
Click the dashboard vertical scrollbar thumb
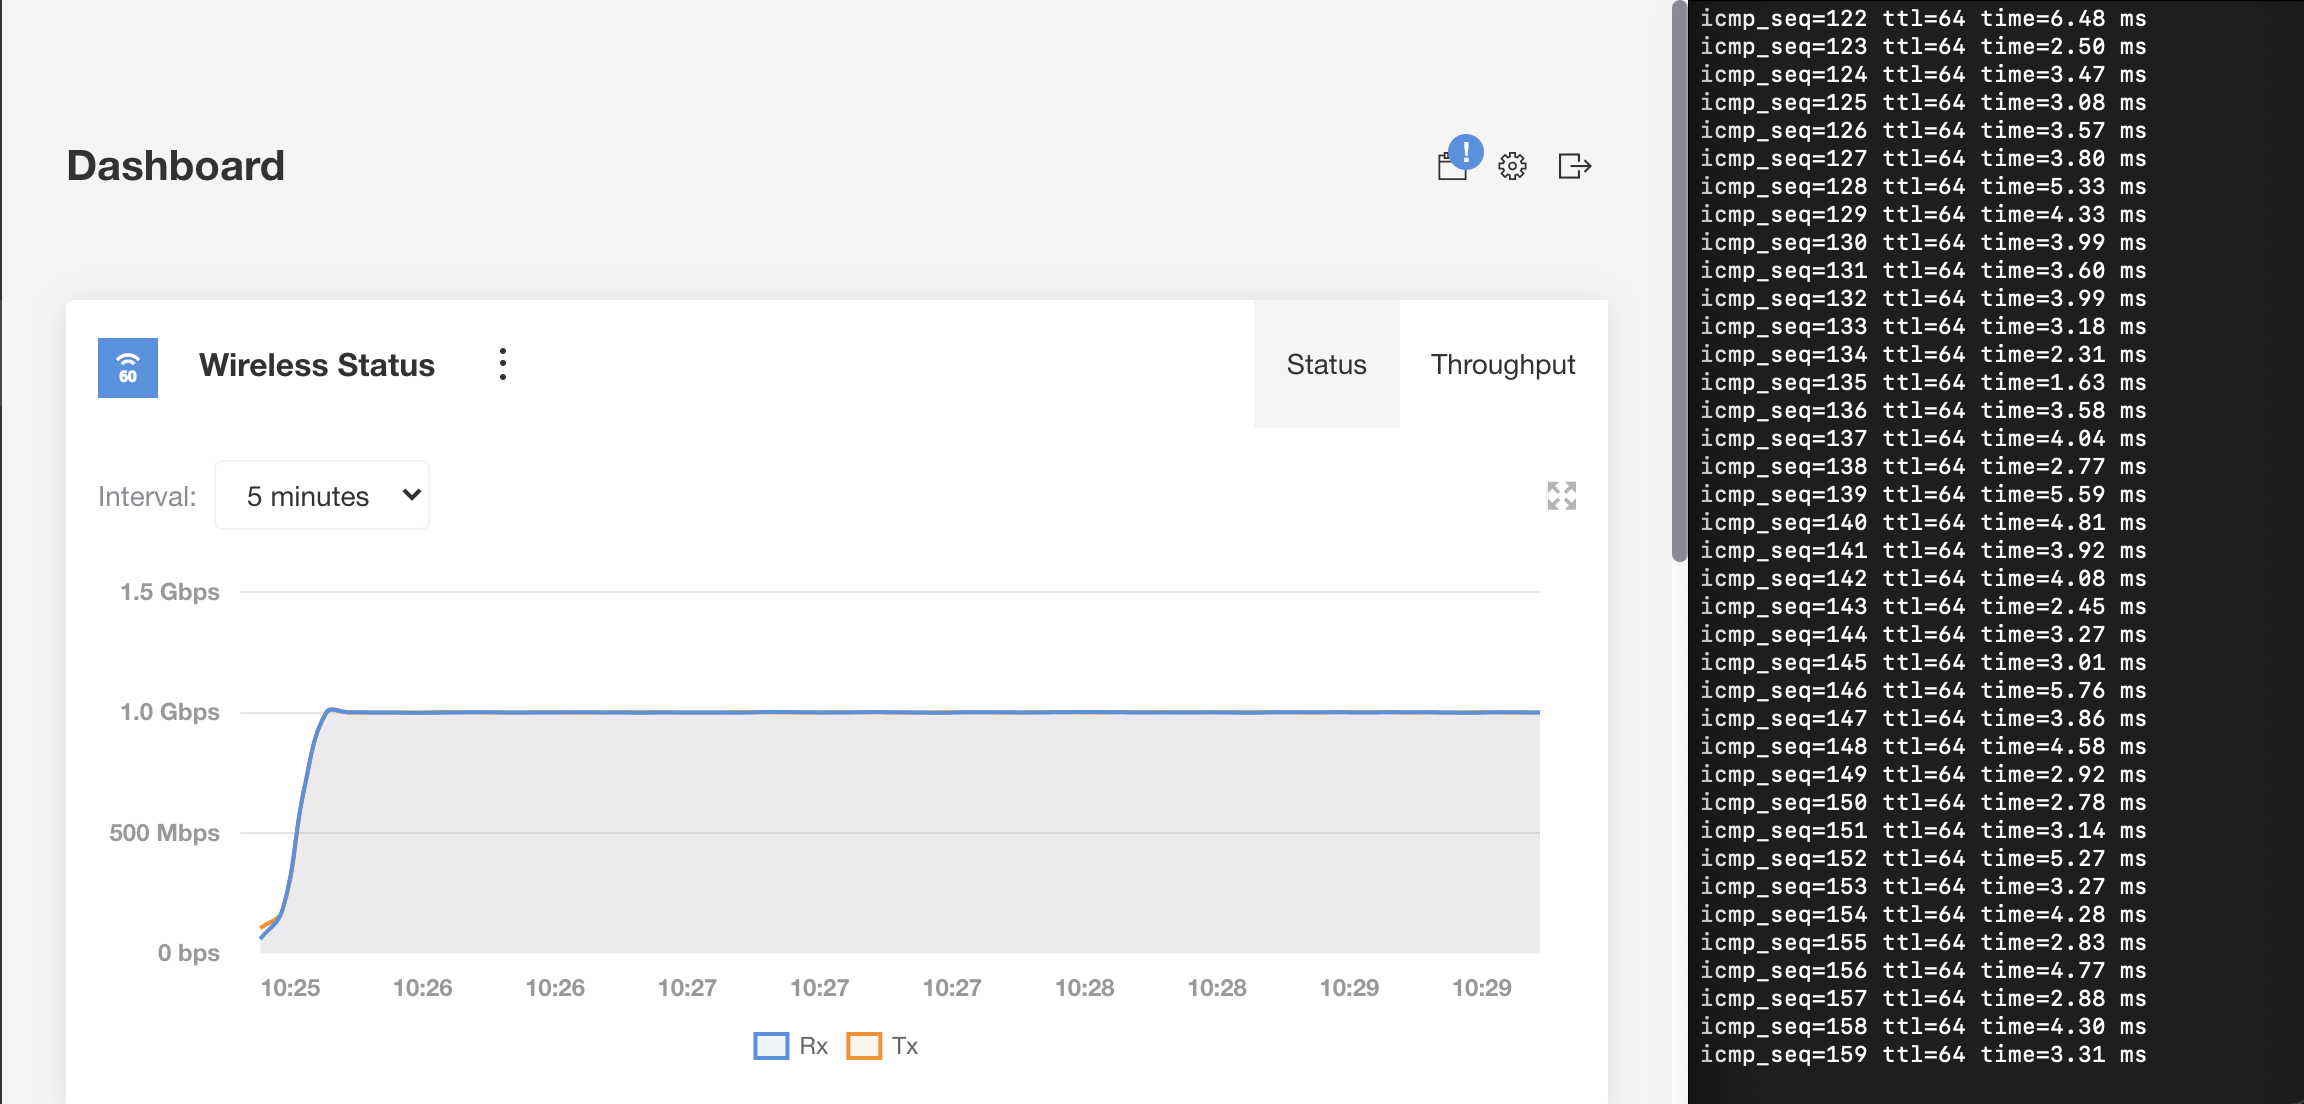[x=1679, y=280]
